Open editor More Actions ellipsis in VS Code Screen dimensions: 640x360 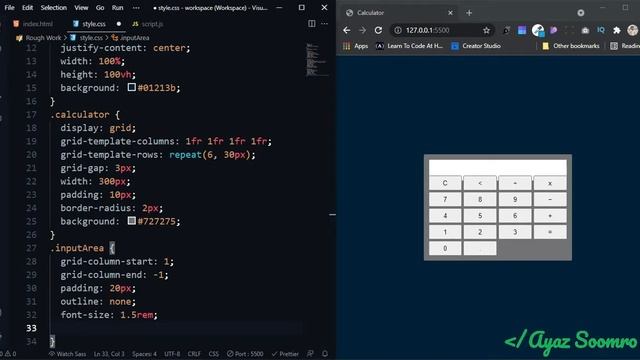(x=324, y=24)
